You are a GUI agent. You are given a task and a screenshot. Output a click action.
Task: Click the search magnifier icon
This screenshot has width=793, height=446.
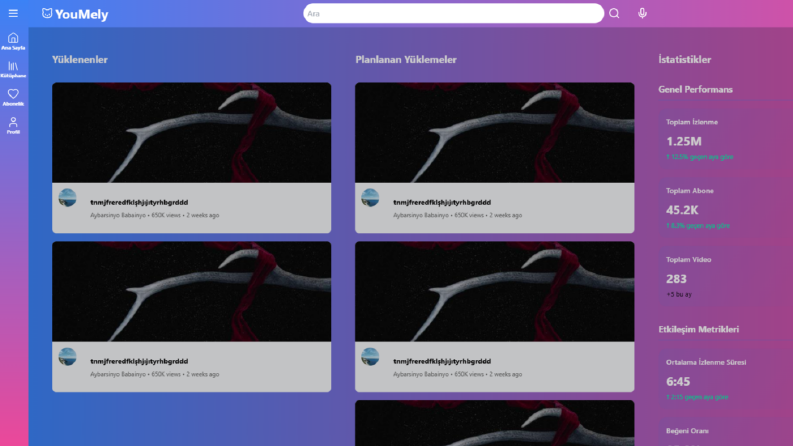pyautogui.click(x=614, y=14)
